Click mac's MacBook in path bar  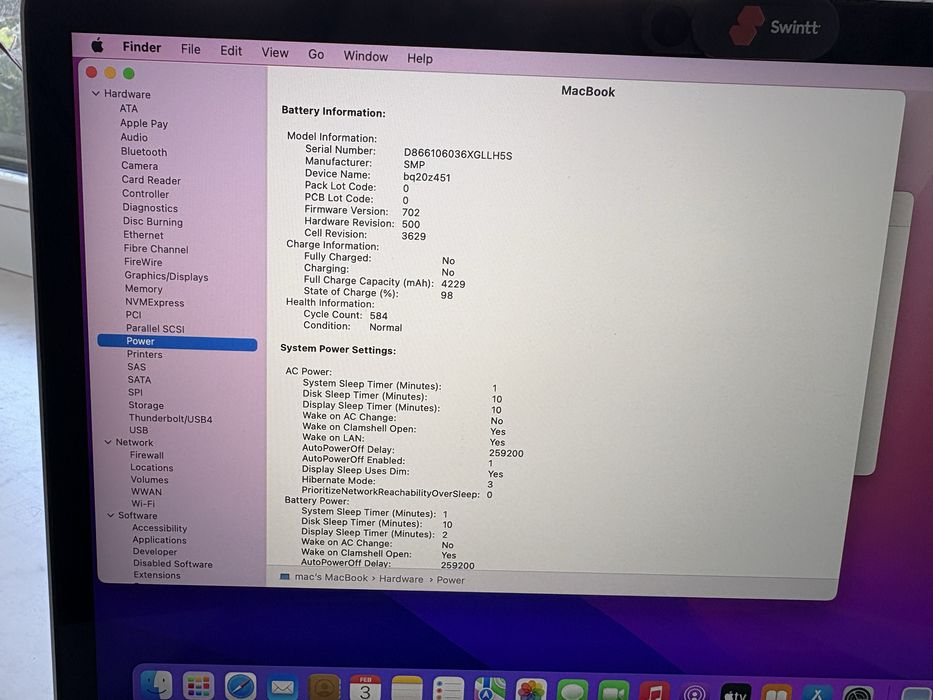pyautogui.click(x=331, y=577)
